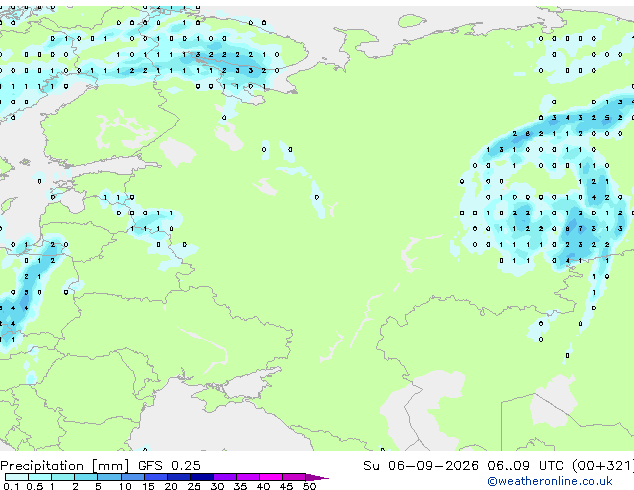Screen dimensions: 634x490
Task: Click the 'GFS 0.25' model label
Action: [x=169, y=466]
